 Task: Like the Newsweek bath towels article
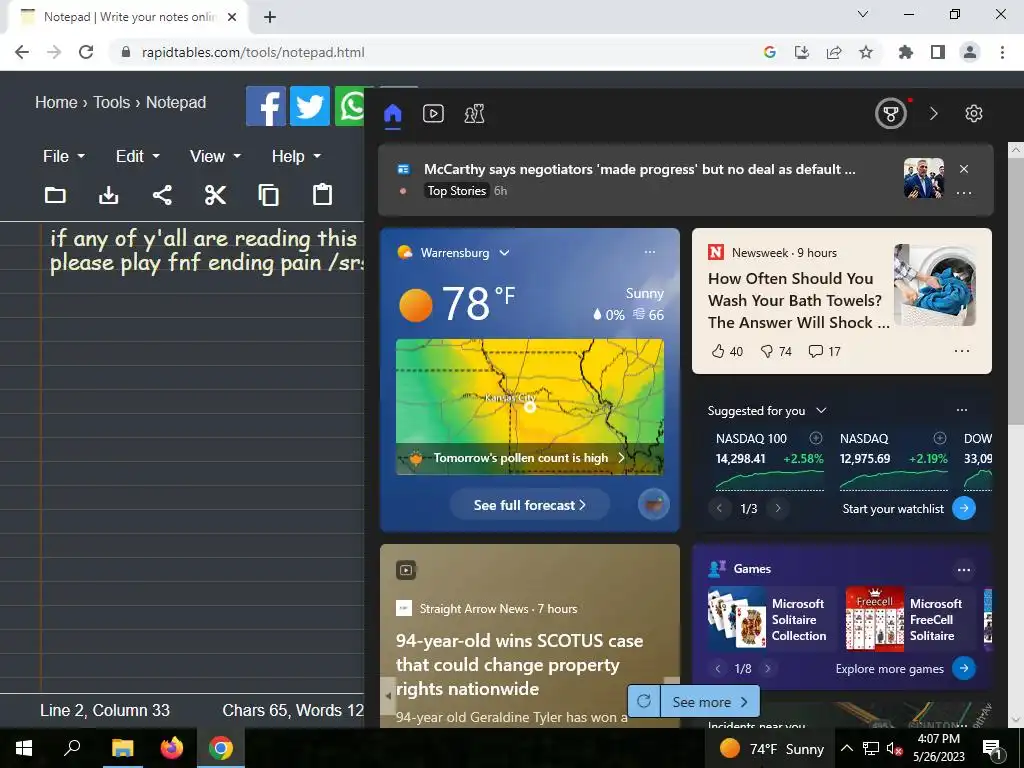(x=727, y=351)
